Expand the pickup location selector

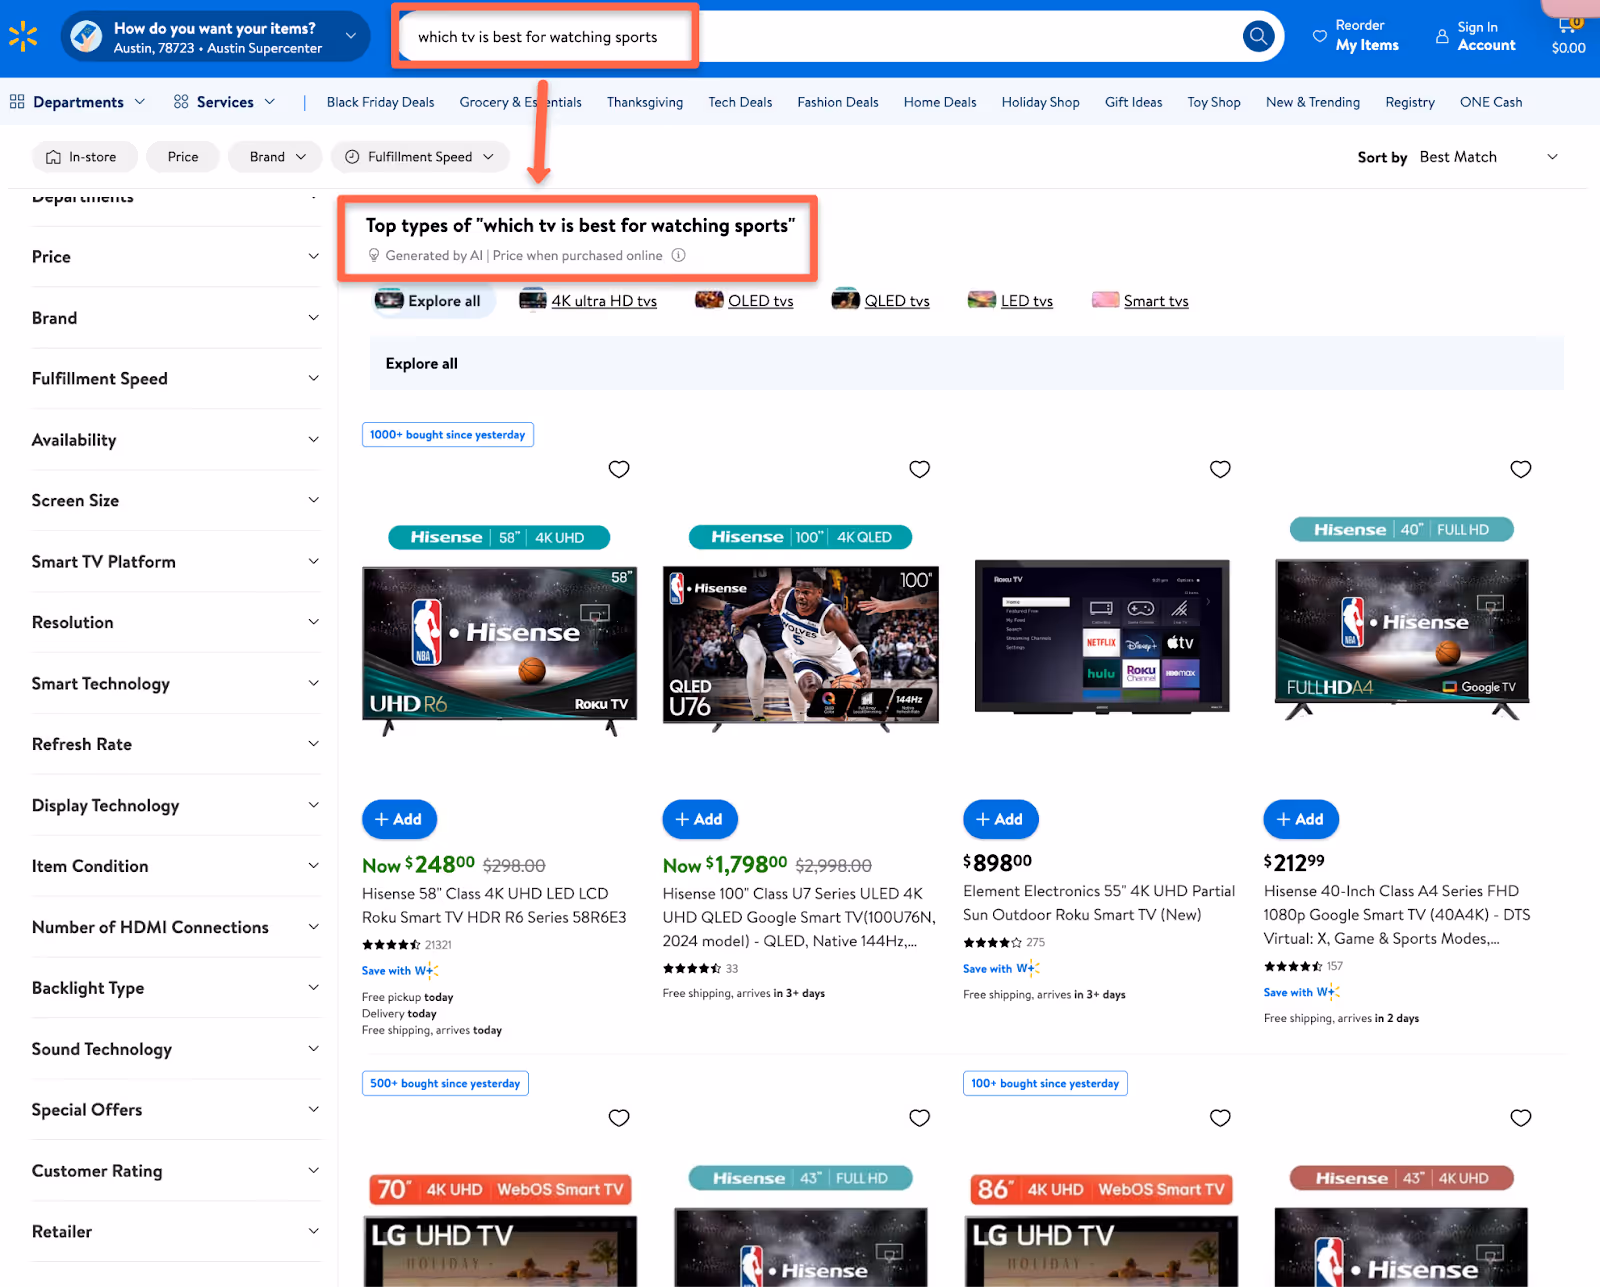(x=350, y=37)
